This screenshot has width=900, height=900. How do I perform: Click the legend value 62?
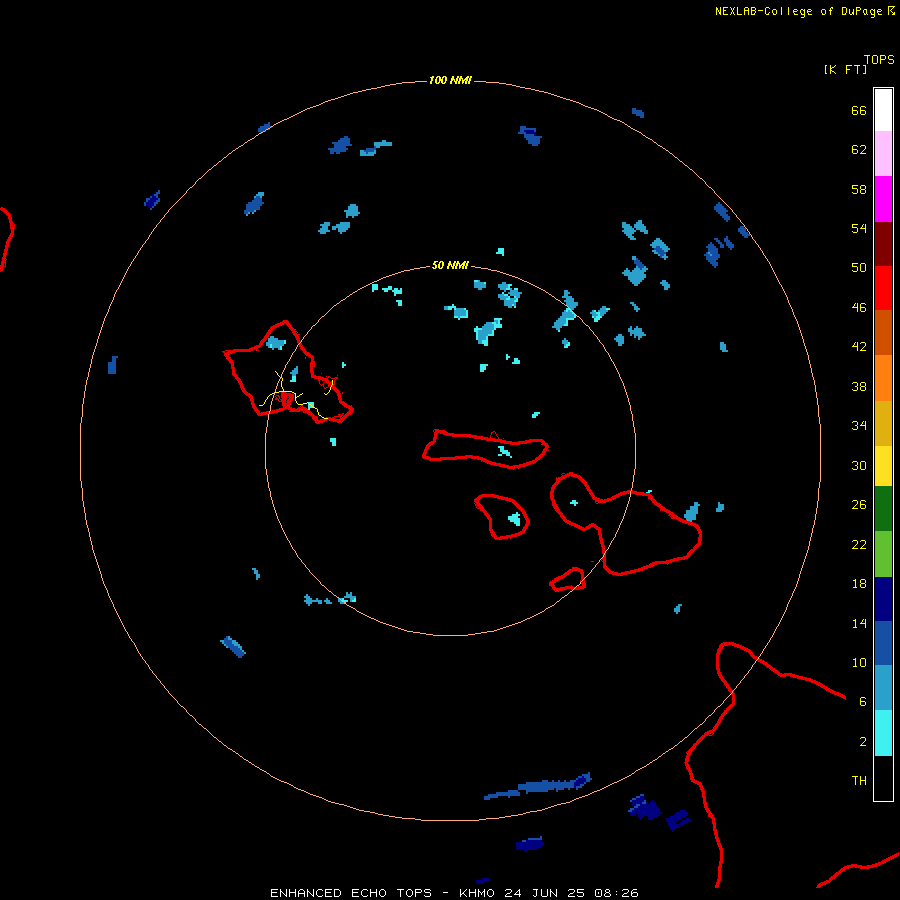pos(859,150)
